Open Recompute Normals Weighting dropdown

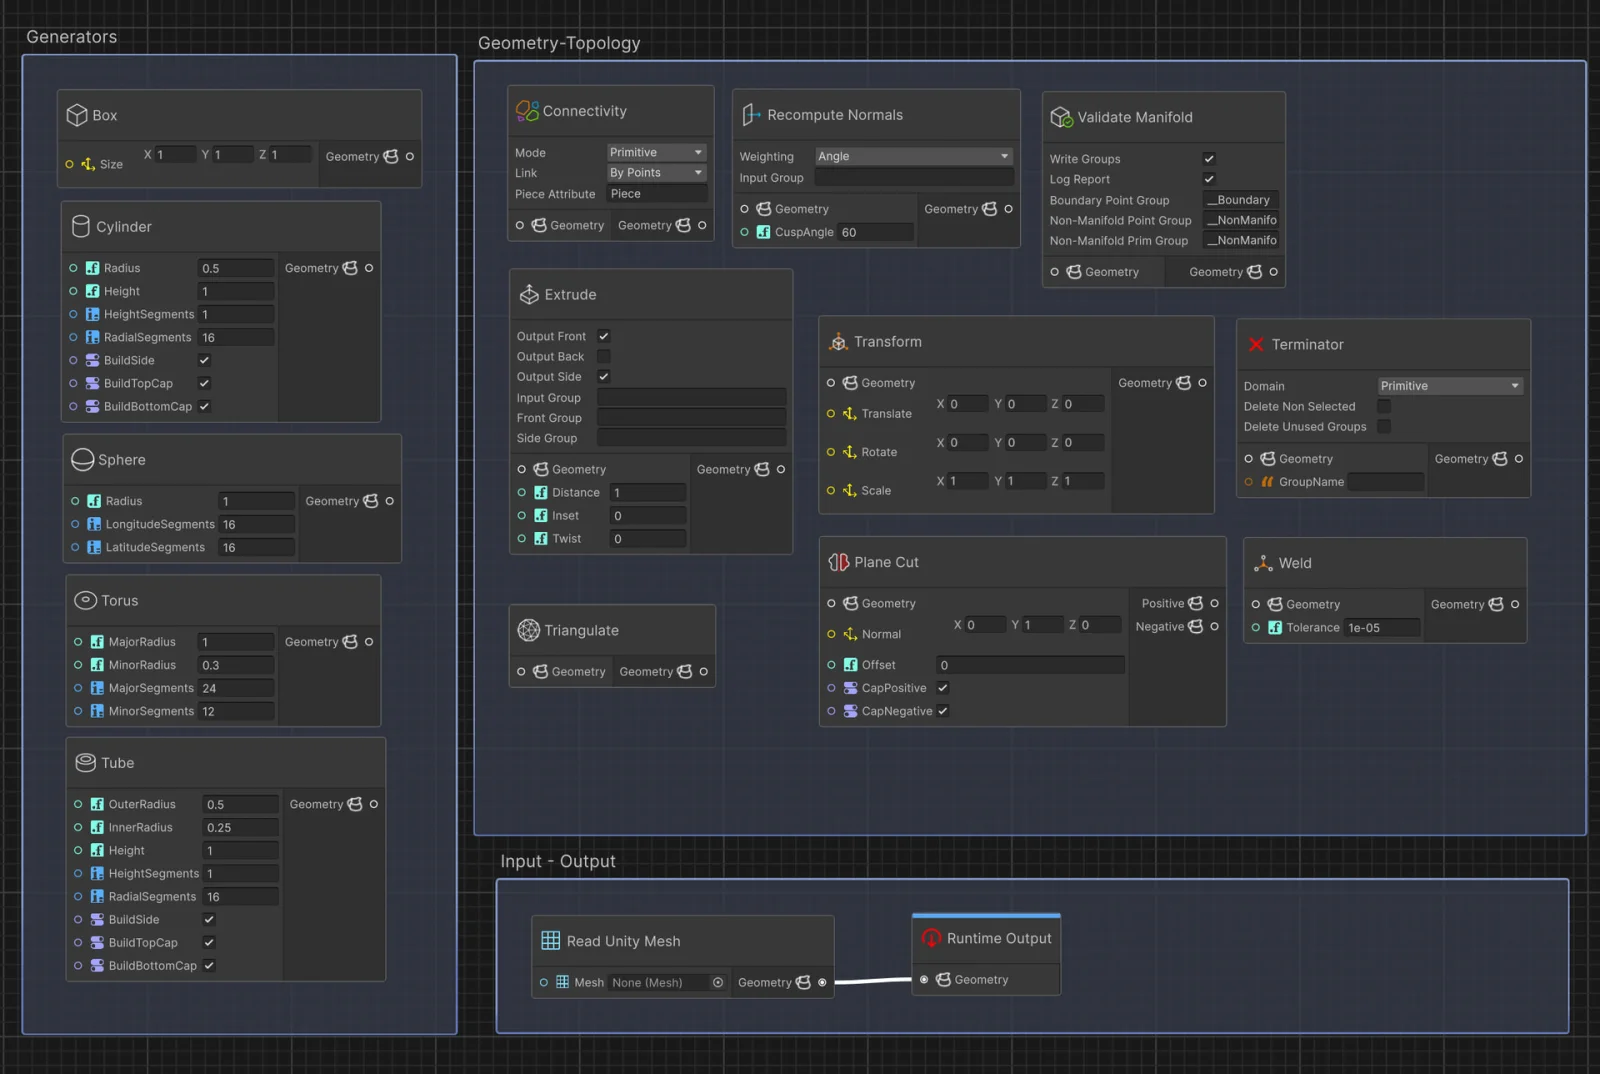click(x=914, y=156)
